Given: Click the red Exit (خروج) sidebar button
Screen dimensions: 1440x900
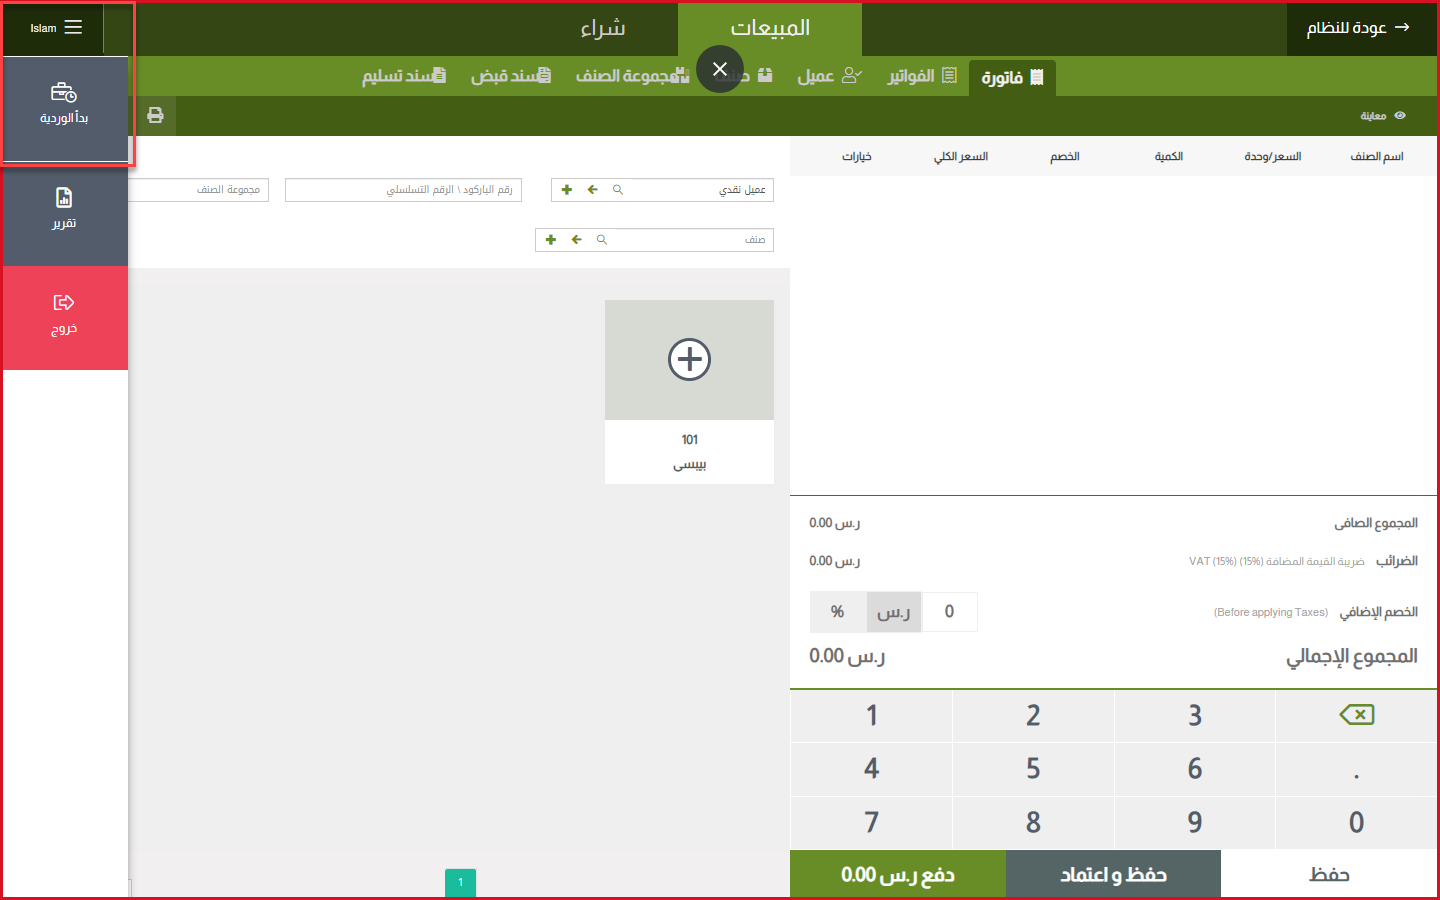Looking at the screenshot, I should click(65, 315).
